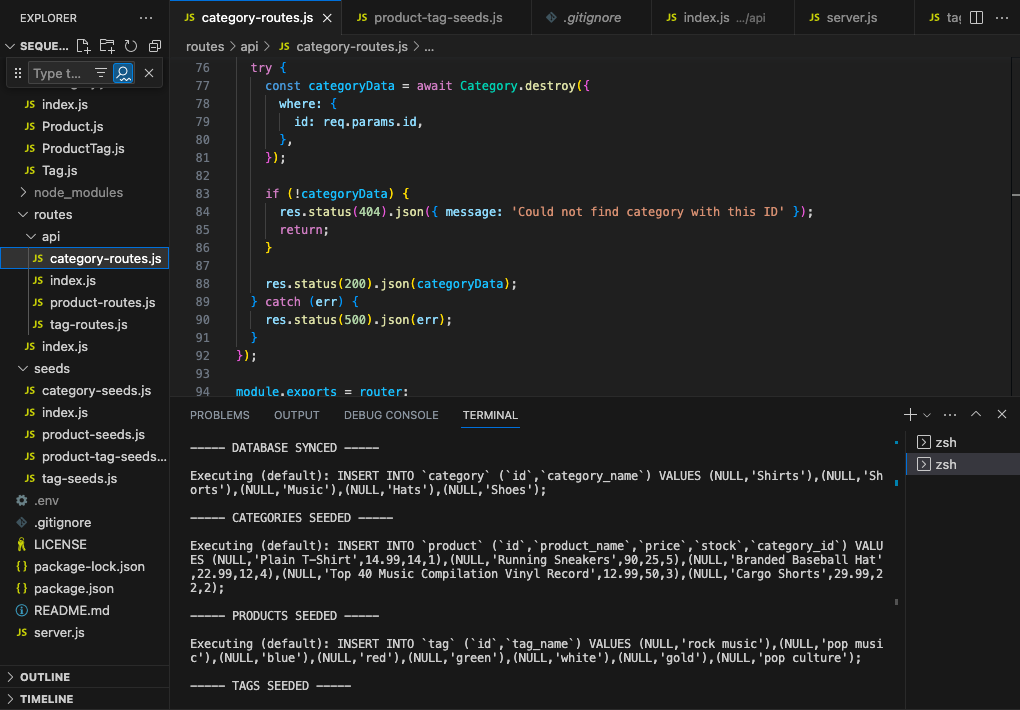The image size is (1020, 710).
Task: Select the top zsh terminal session
Action: pos(944,442)
